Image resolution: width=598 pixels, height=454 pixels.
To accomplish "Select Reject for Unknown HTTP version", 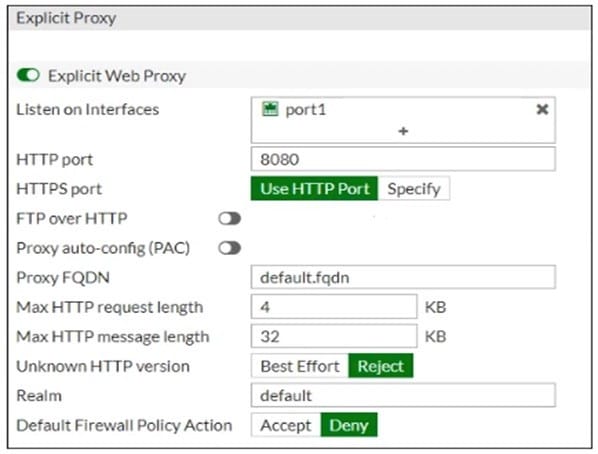I will pos(381,366).
